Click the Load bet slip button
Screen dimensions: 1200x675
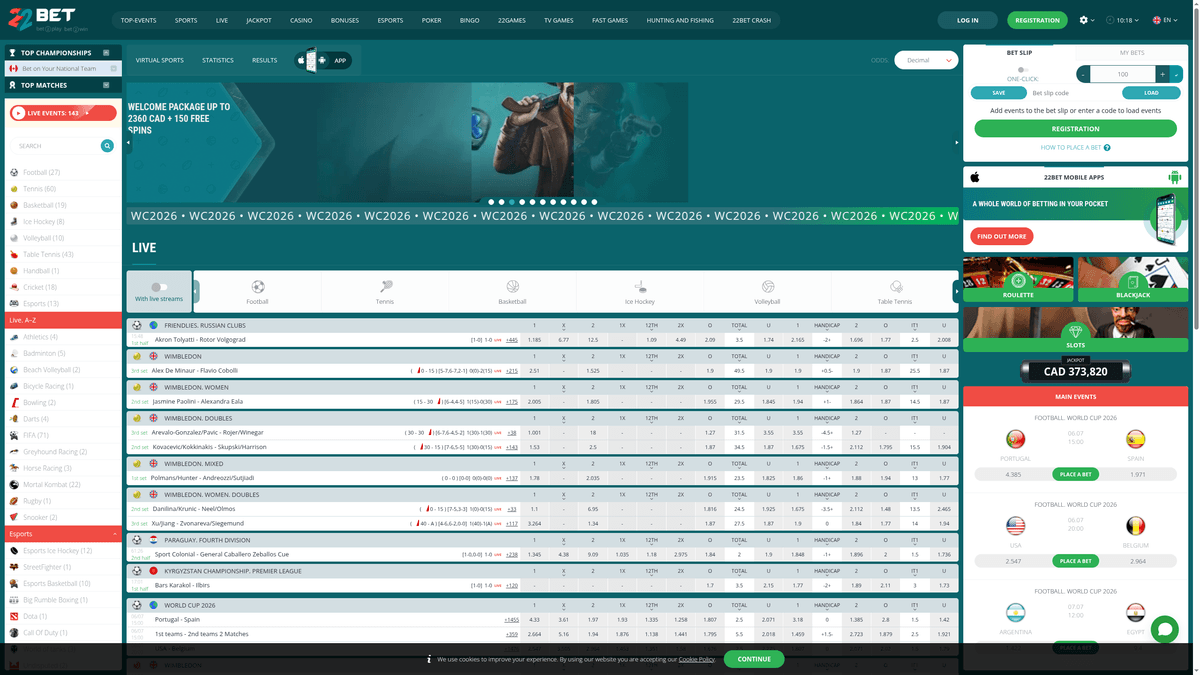(x=1153, y=93)
